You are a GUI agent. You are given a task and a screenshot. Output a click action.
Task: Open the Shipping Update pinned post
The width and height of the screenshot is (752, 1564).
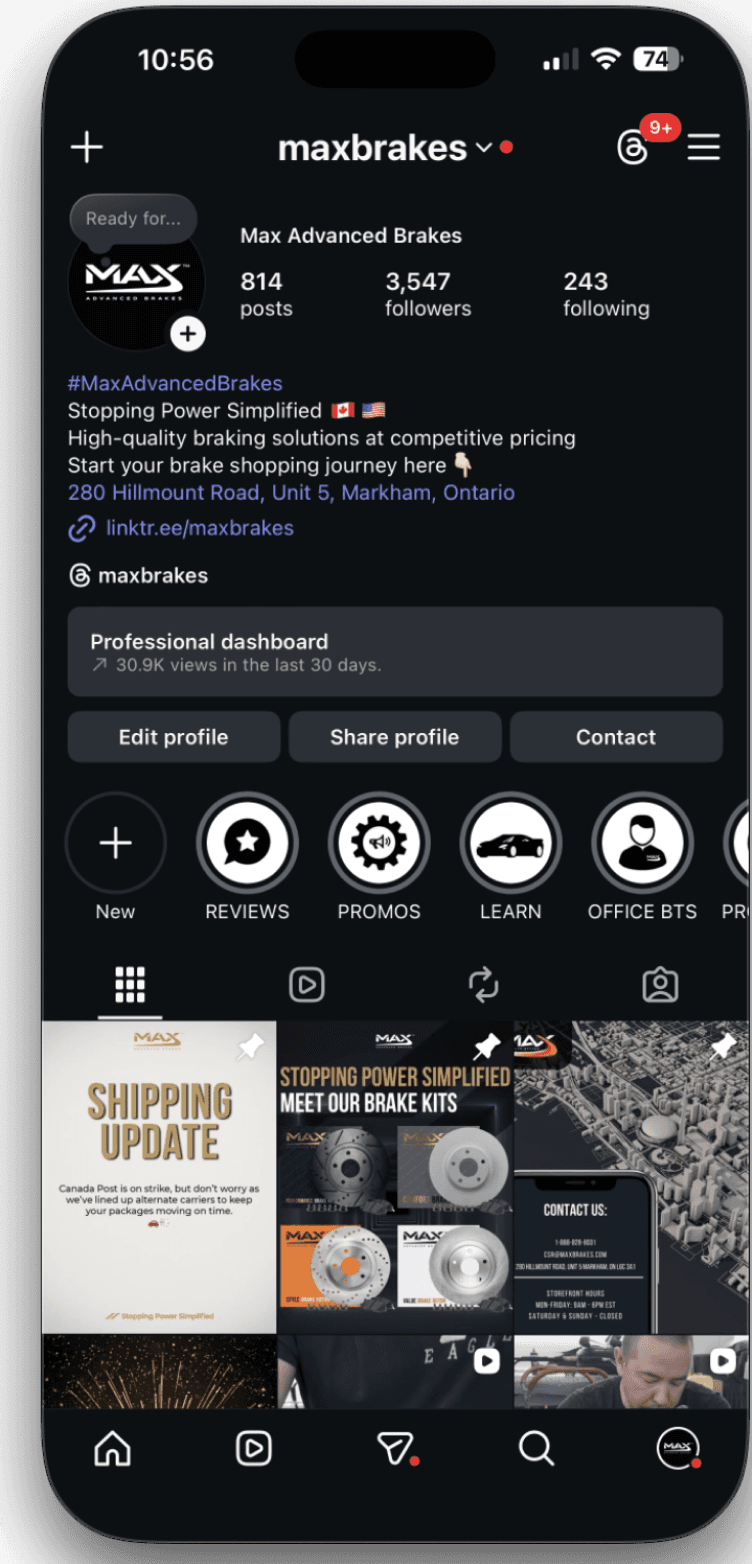point(159,1177)
